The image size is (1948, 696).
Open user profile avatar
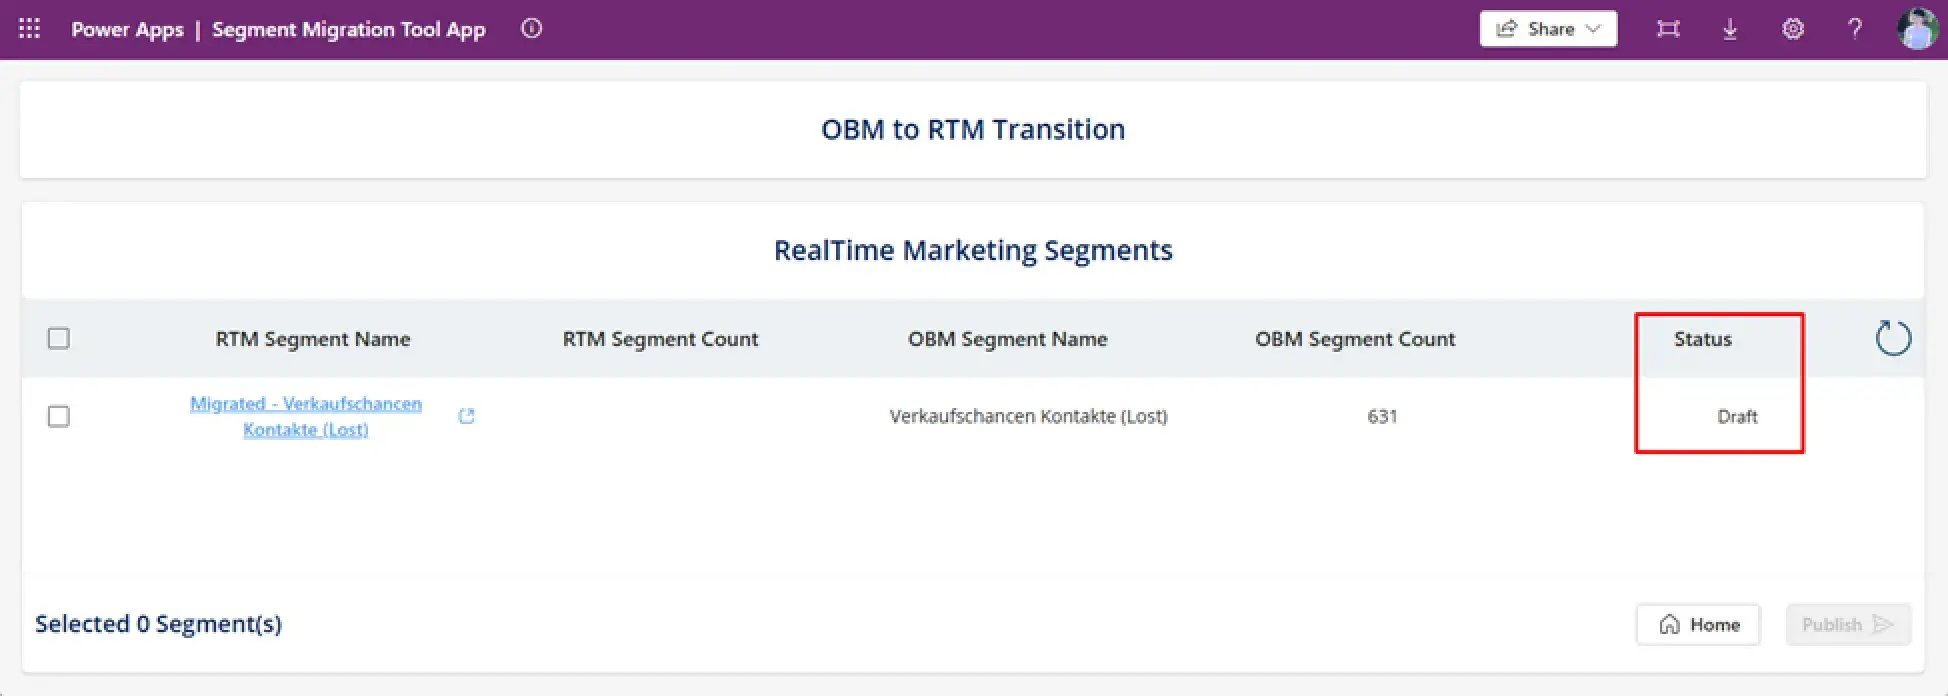point(1918,29)
